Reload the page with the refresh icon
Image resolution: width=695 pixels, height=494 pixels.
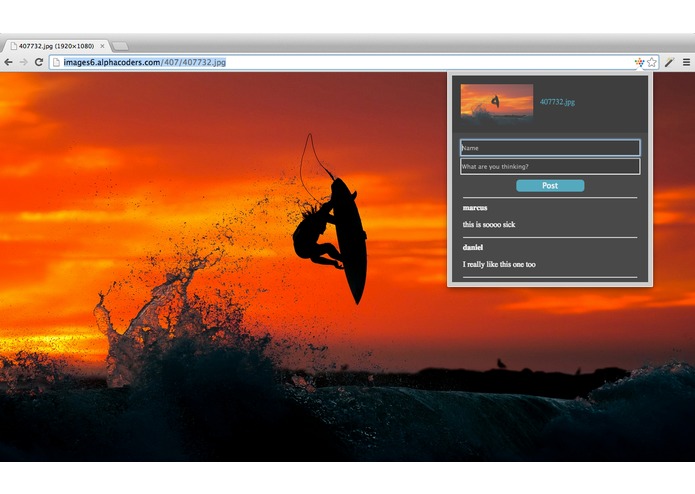[x=39, y=62]
